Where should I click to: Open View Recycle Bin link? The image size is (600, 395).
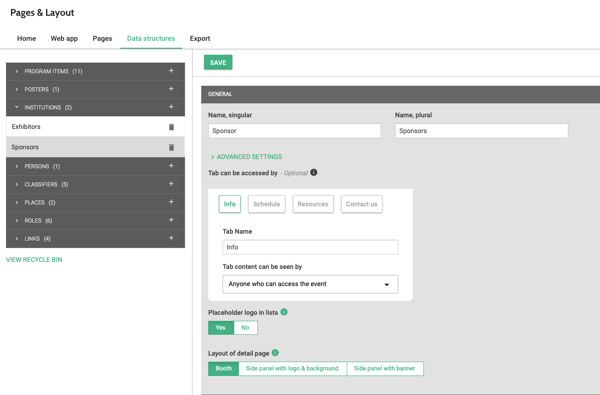[34, 260]
